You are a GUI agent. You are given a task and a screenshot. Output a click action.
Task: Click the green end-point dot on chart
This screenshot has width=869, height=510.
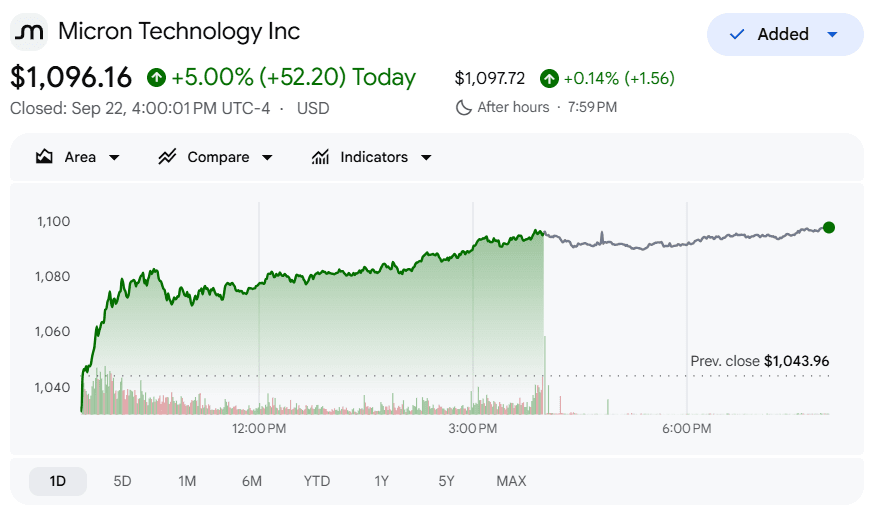(829, 227)
